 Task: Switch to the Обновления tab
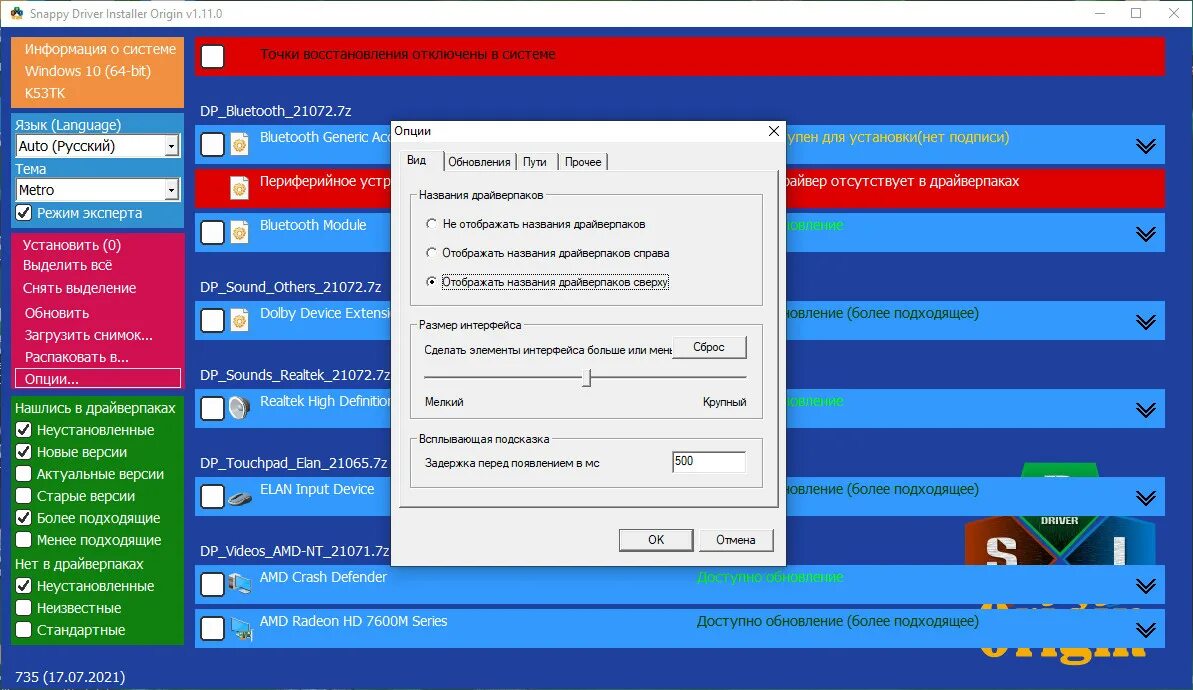pyautogui.click(x=479, y=161)
